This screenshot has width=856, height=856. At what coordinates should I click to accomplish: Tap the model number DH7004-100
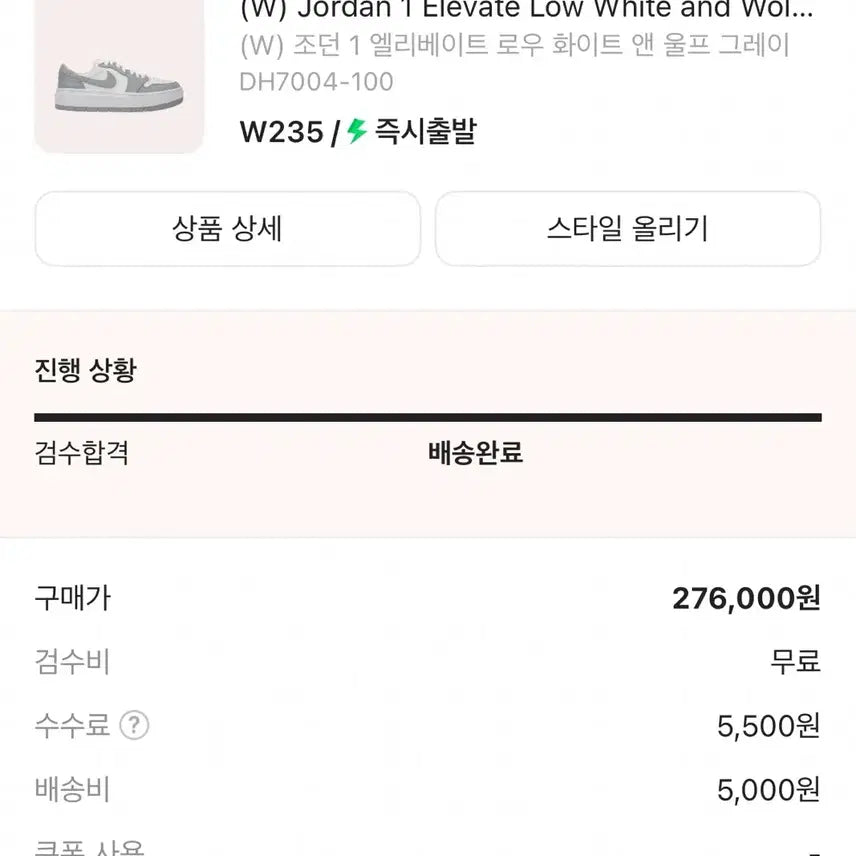317,82
